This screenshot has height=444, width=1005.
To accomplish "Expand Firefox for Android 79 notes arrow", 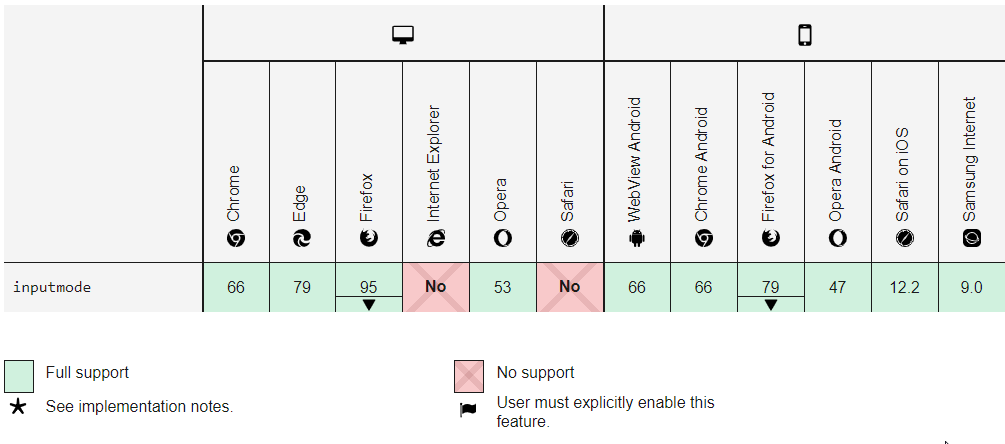I will pos(770,305).
